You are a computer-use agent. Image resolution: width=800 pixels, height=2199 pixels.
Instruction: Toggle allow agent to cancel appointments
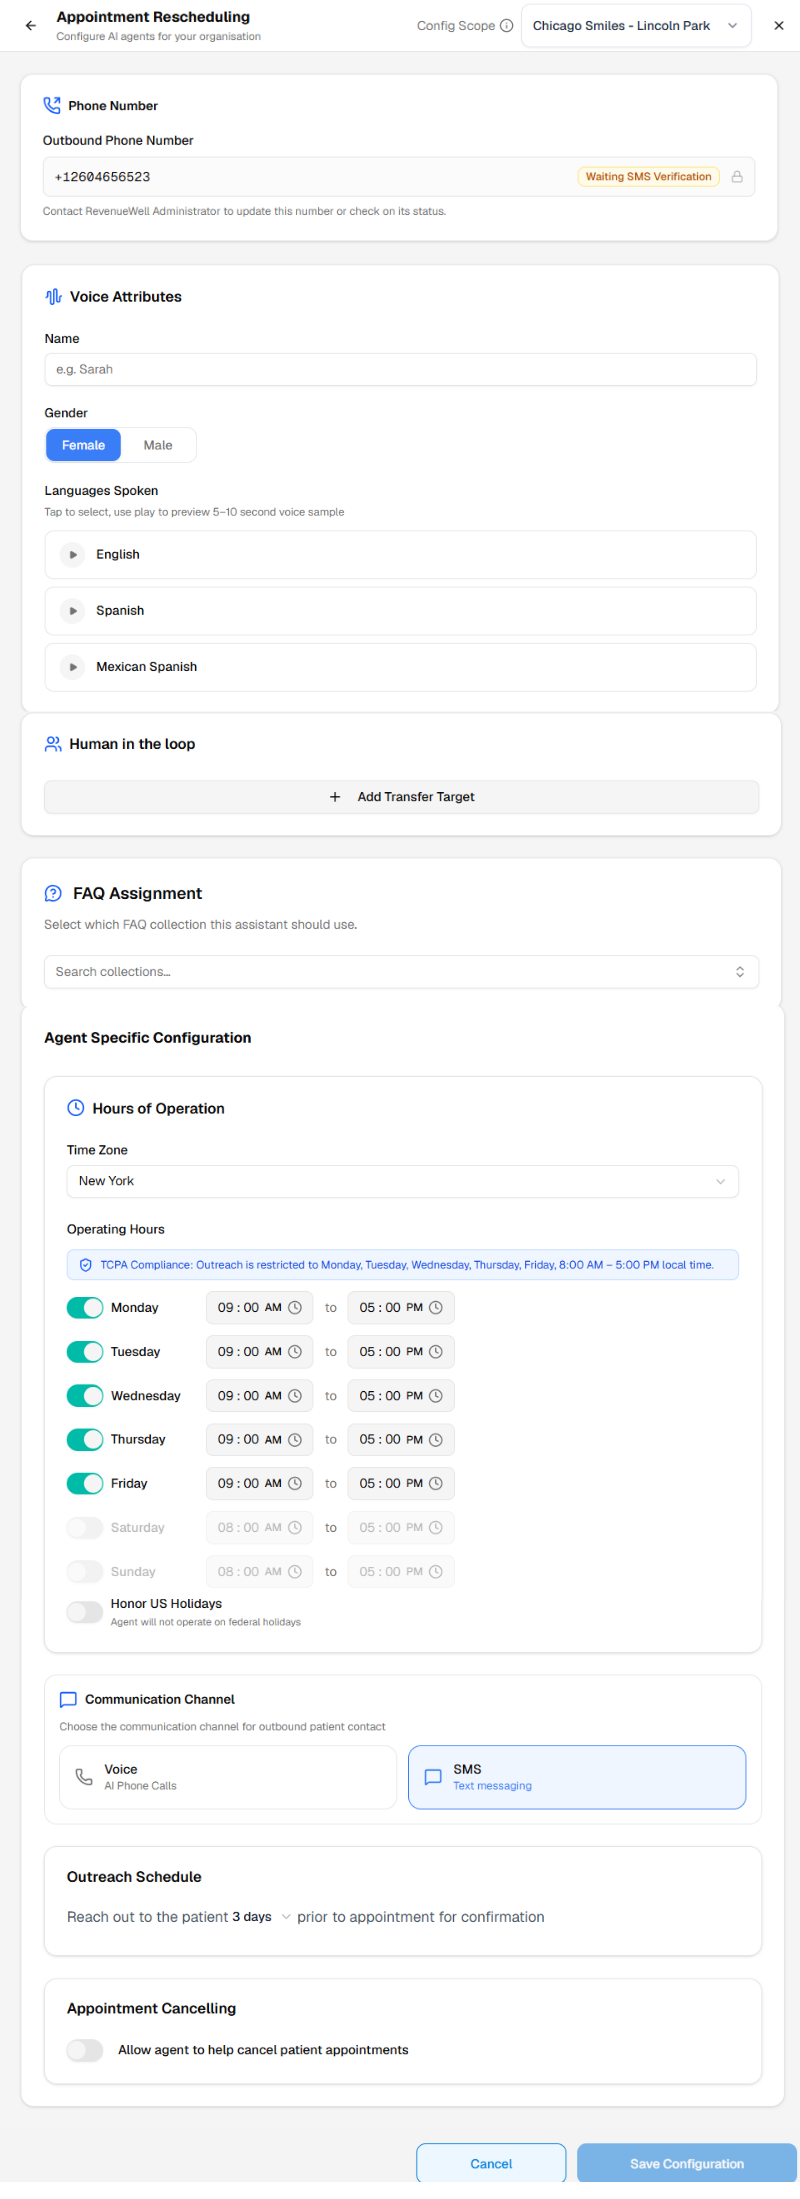[x=85, y=2050]
